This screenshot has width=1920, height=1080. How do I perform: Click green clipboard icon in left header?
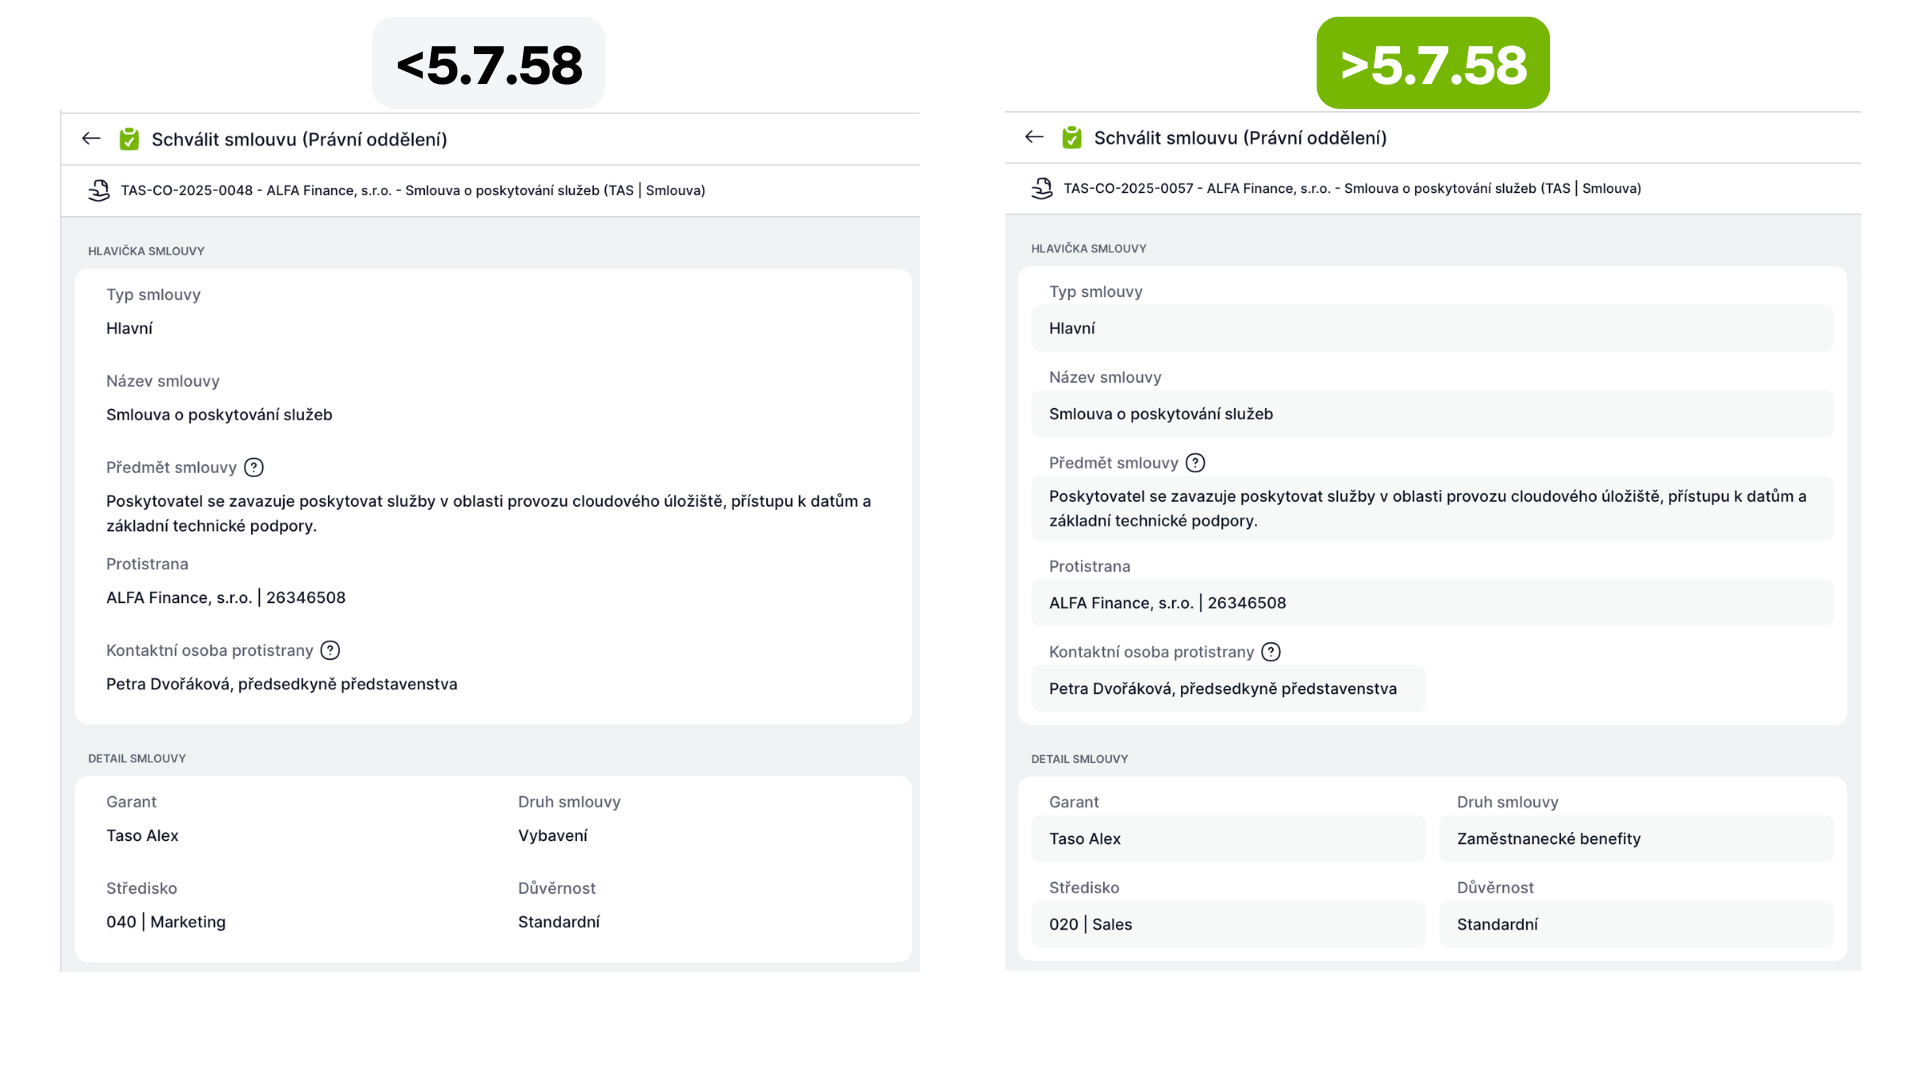pyautogui.click(x=129, y=139)
